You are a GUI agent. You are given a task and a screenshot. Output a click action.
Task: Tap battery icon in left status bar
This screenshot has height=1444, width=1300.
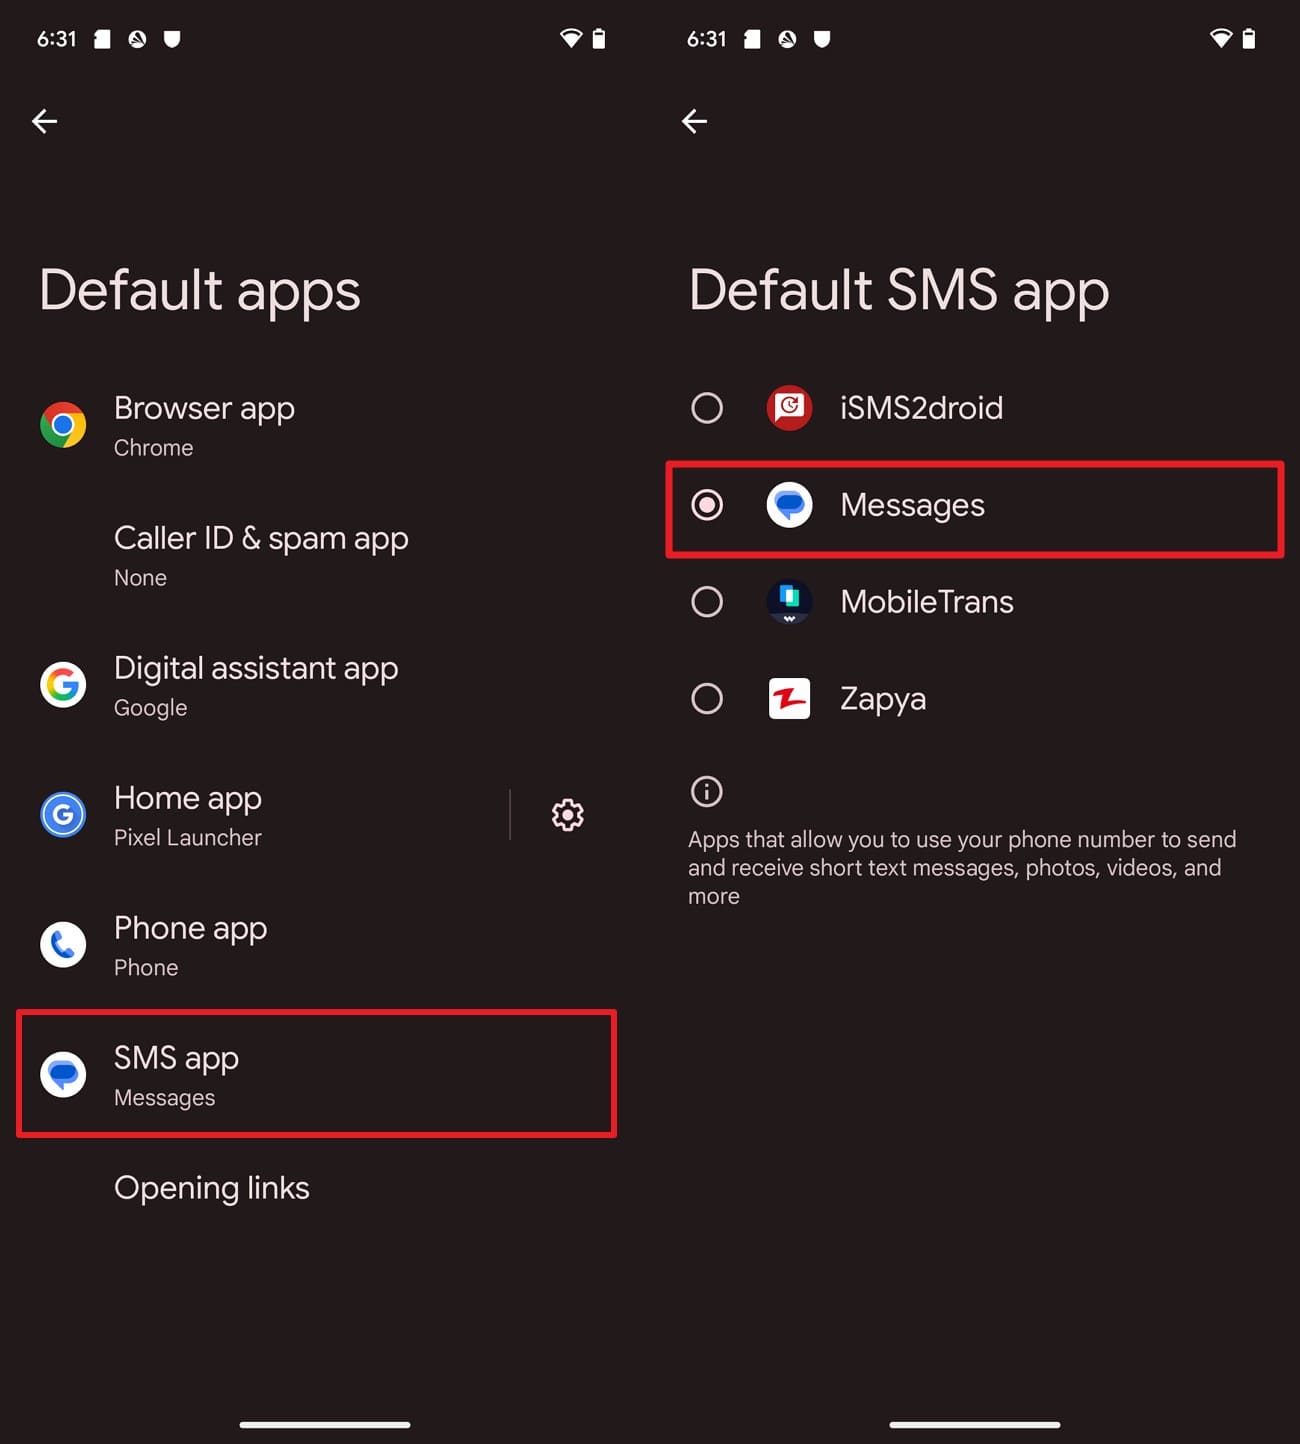599,39
